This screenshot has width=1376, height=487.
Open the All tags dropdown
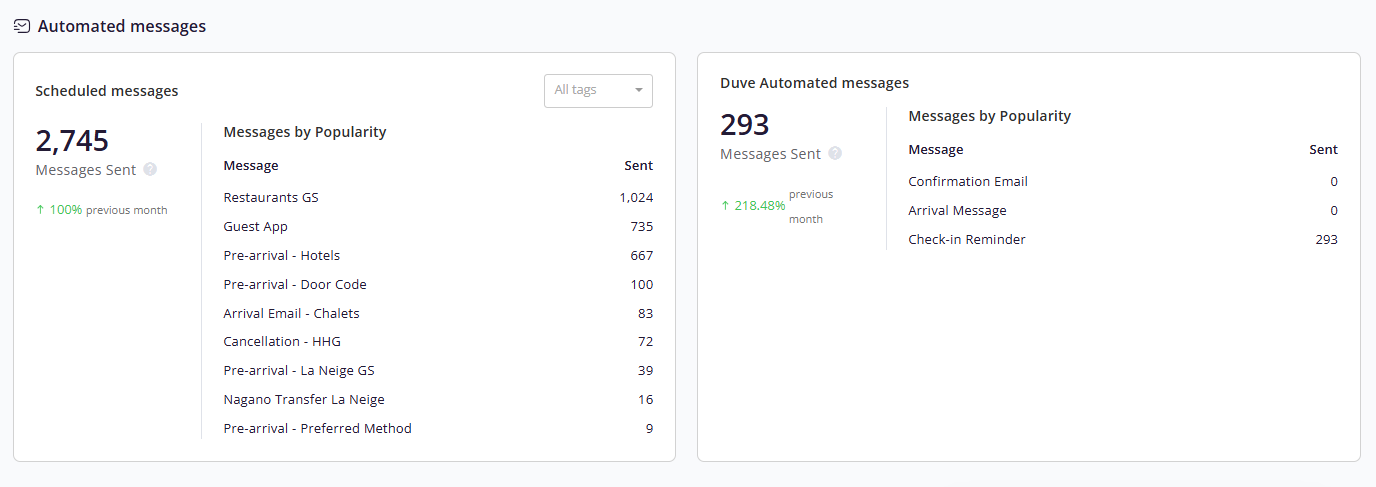point(598,90)
